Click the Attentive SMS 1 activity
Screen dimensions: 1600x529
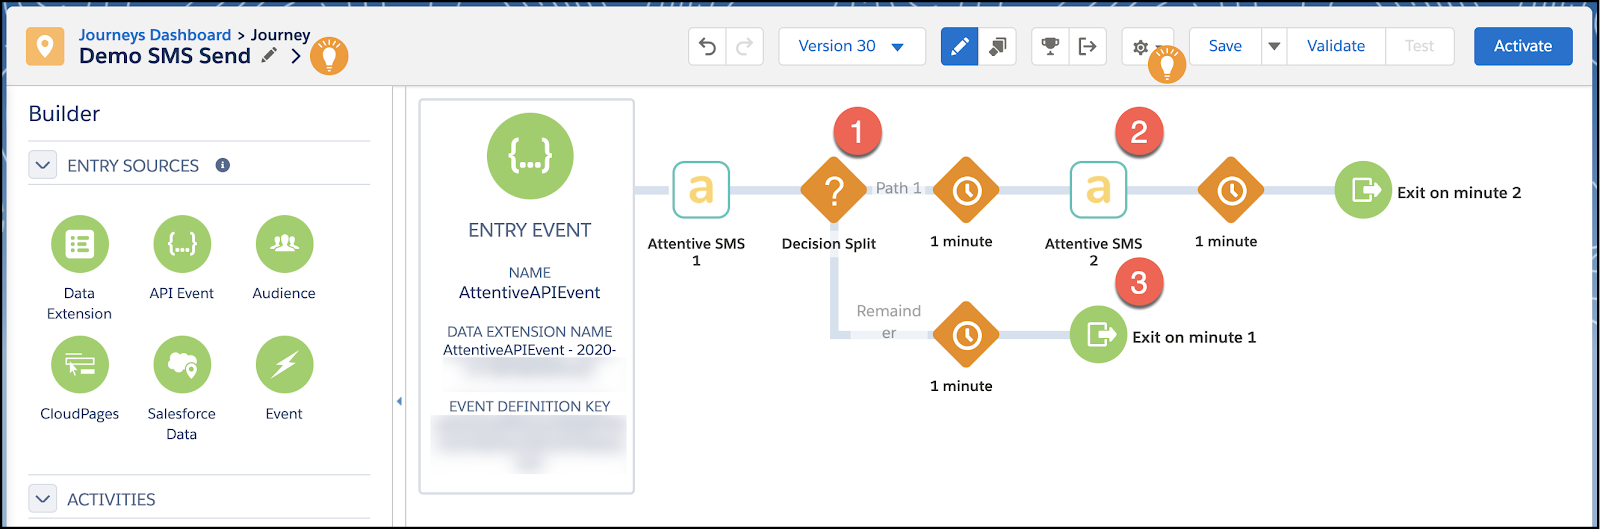pyautogui.click(x=701, y=190)
